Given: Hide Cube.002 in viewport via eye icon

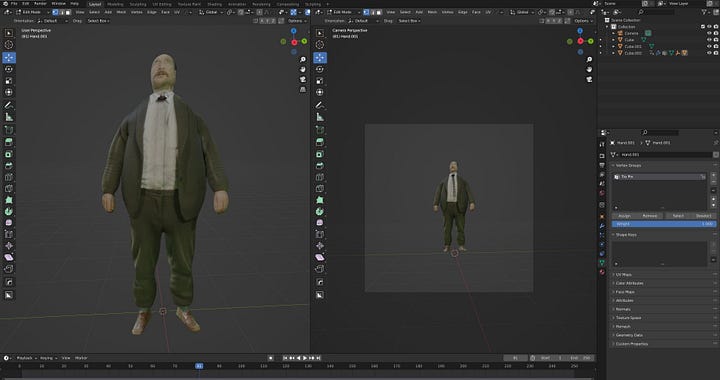Looking at the screenshot, I should click(x=709, y=53).
